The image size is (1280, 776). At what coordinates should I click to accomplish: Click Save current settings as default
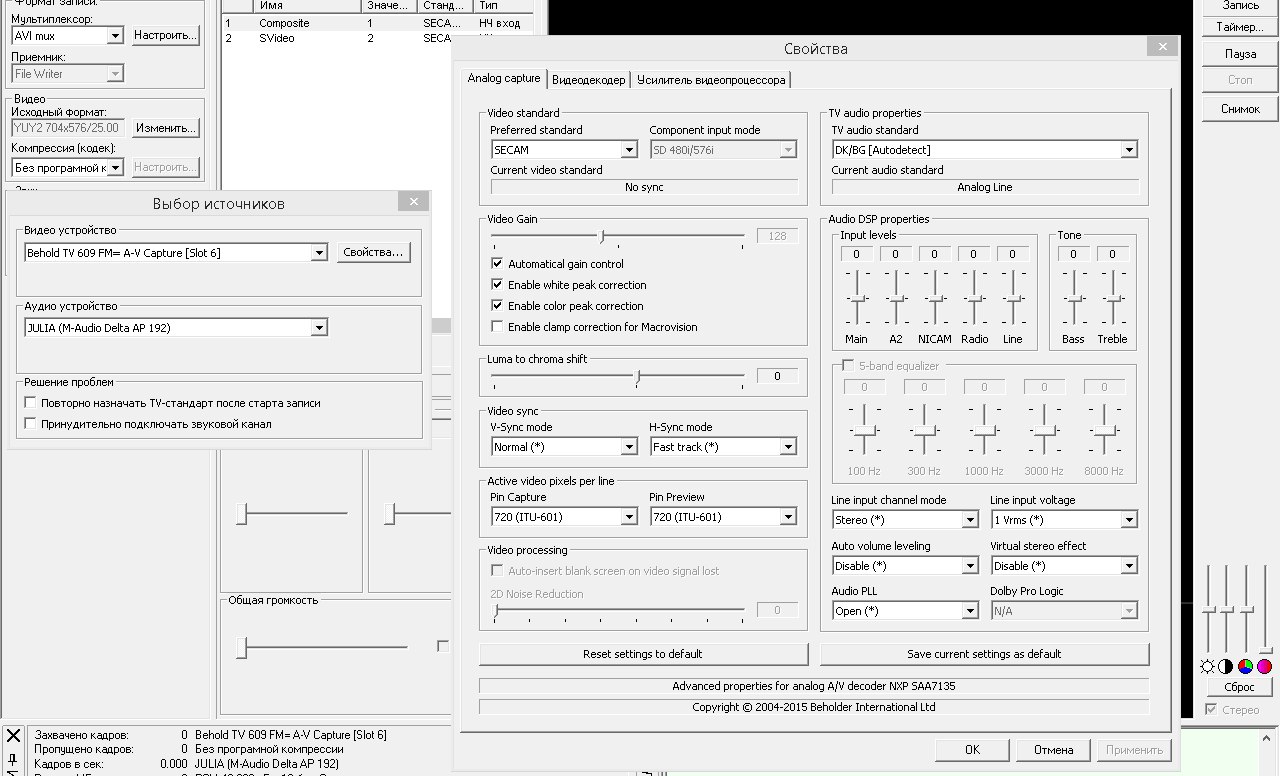click(984, 654)
